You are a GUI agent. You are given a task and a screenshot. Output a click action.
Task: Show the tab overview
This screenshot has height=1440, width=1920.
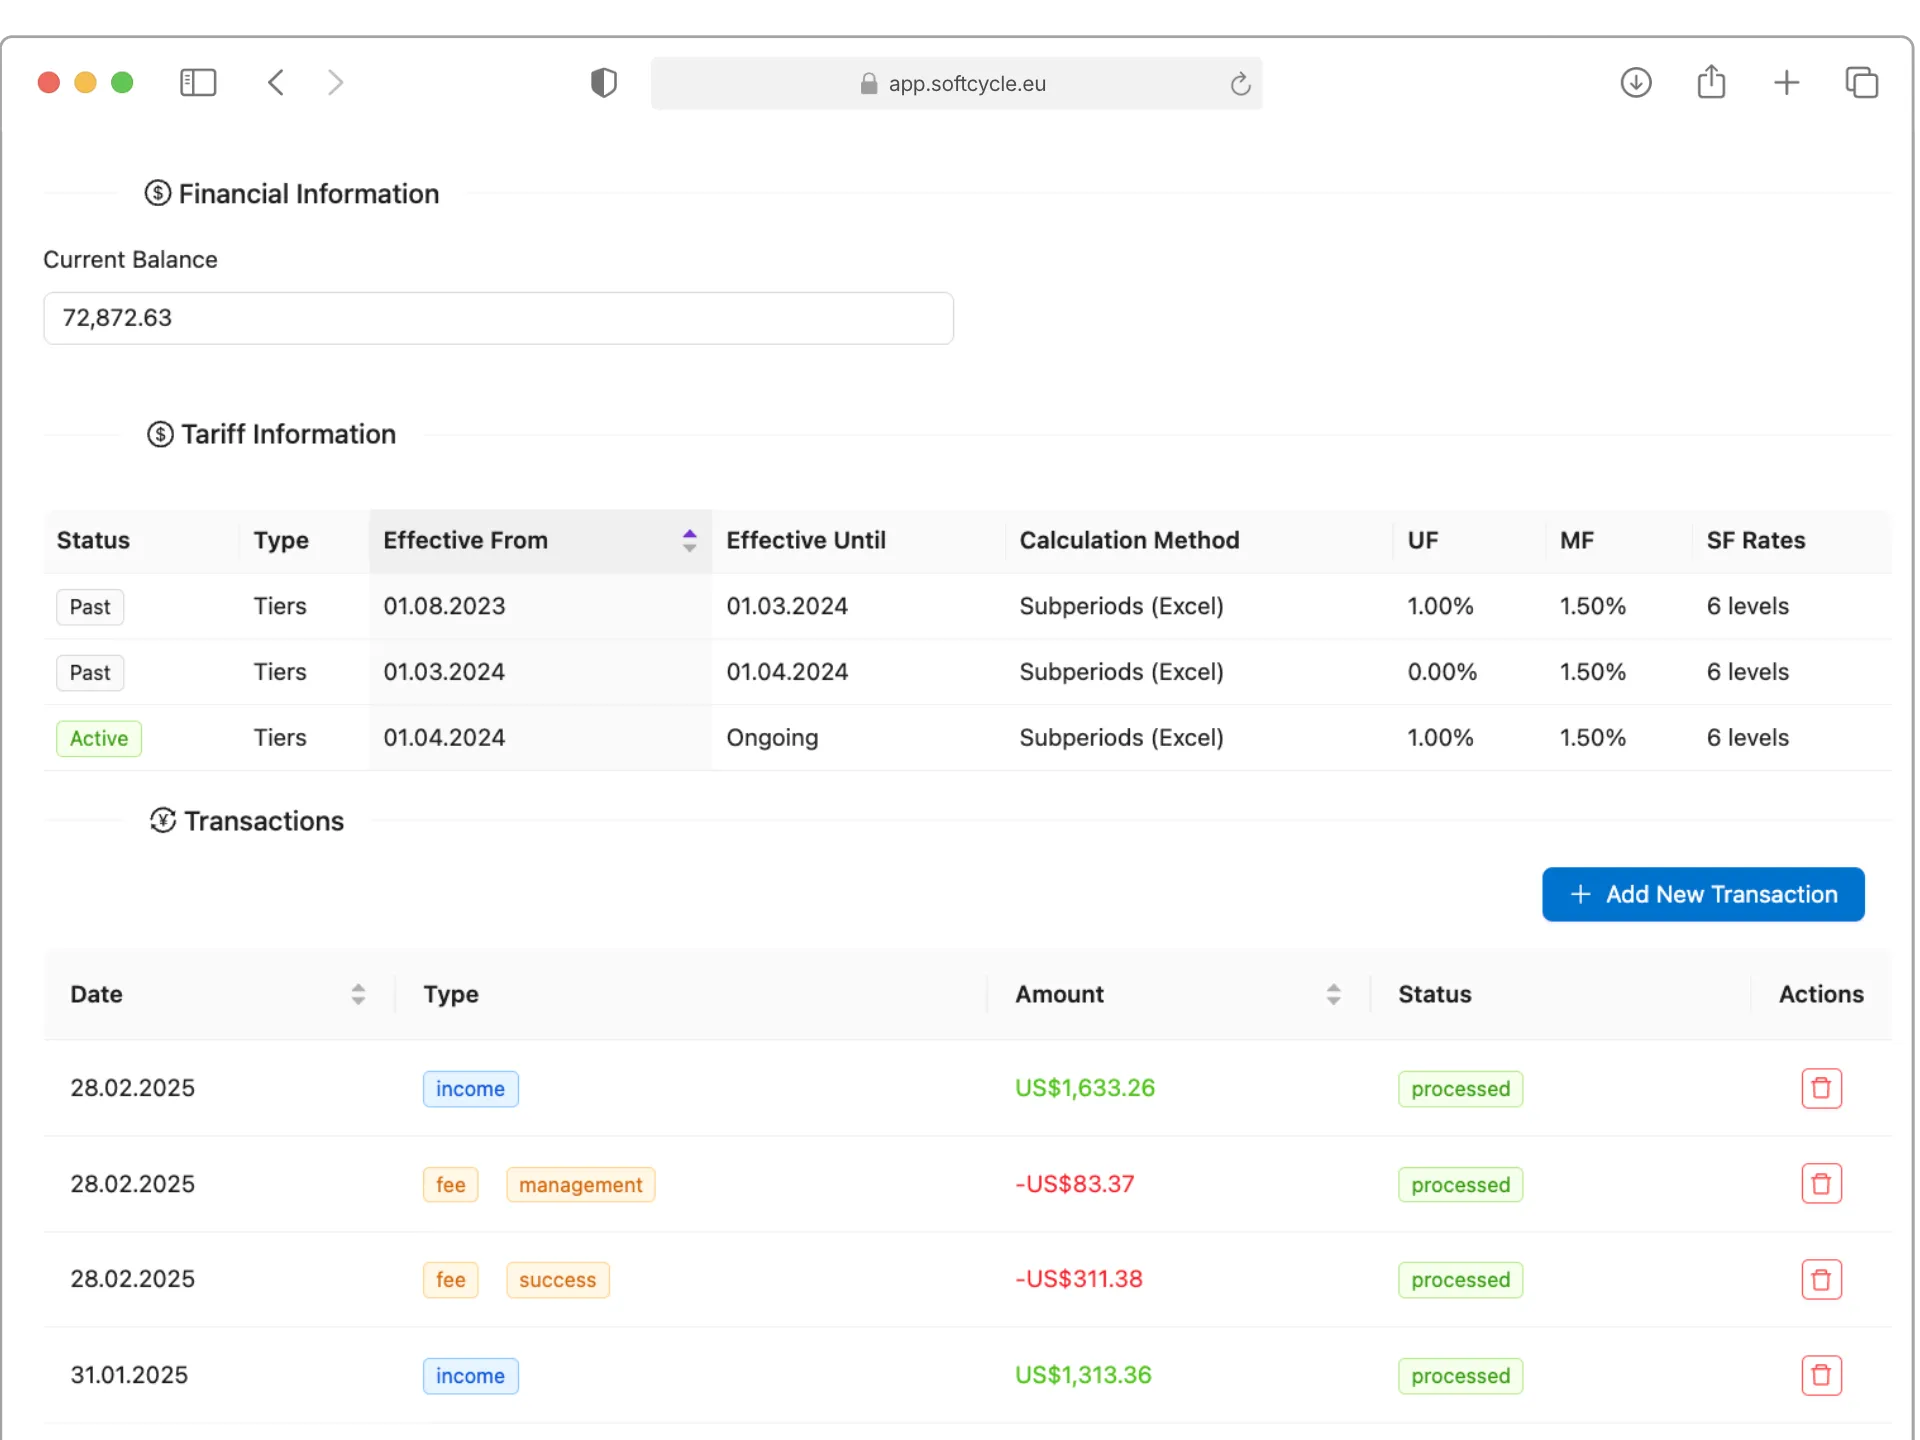click(1861, 83)
